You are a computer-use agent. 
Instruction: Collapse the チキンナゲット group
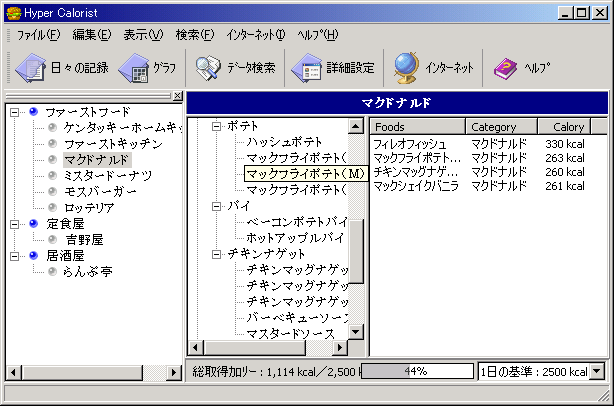click(216, 254)
